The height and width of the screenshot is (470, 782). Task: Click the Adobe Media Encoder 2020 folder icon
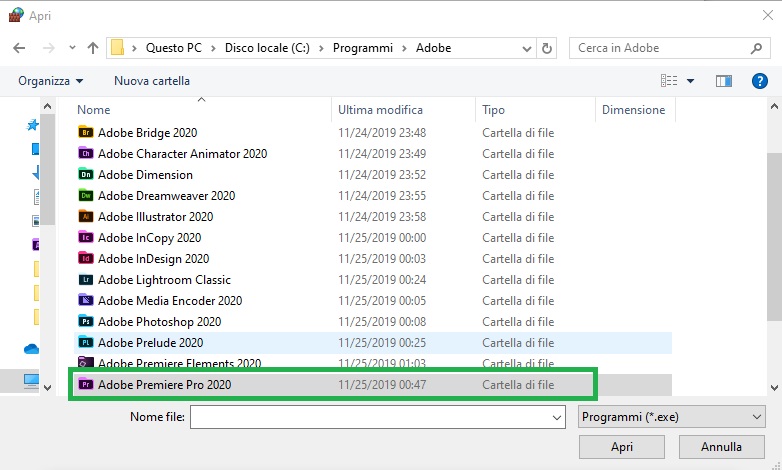pos(86,300)
